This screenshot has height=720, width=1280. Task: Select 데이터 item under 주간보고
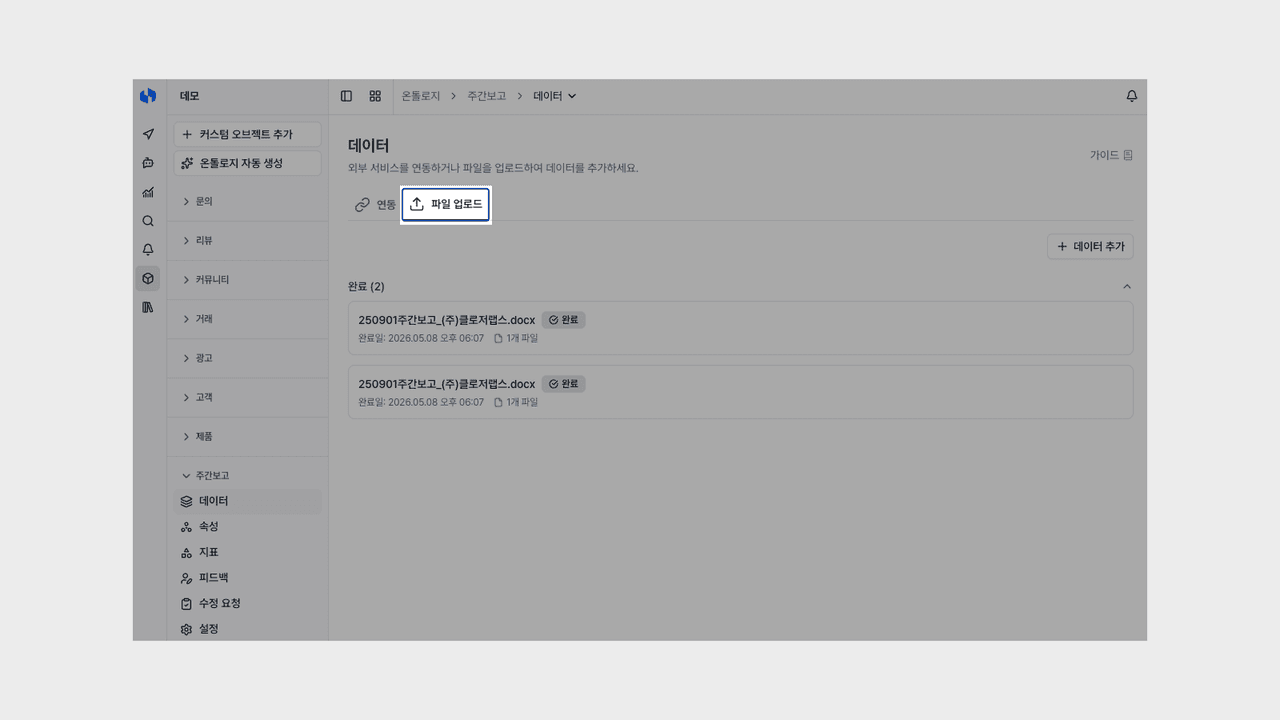(247, 501)
